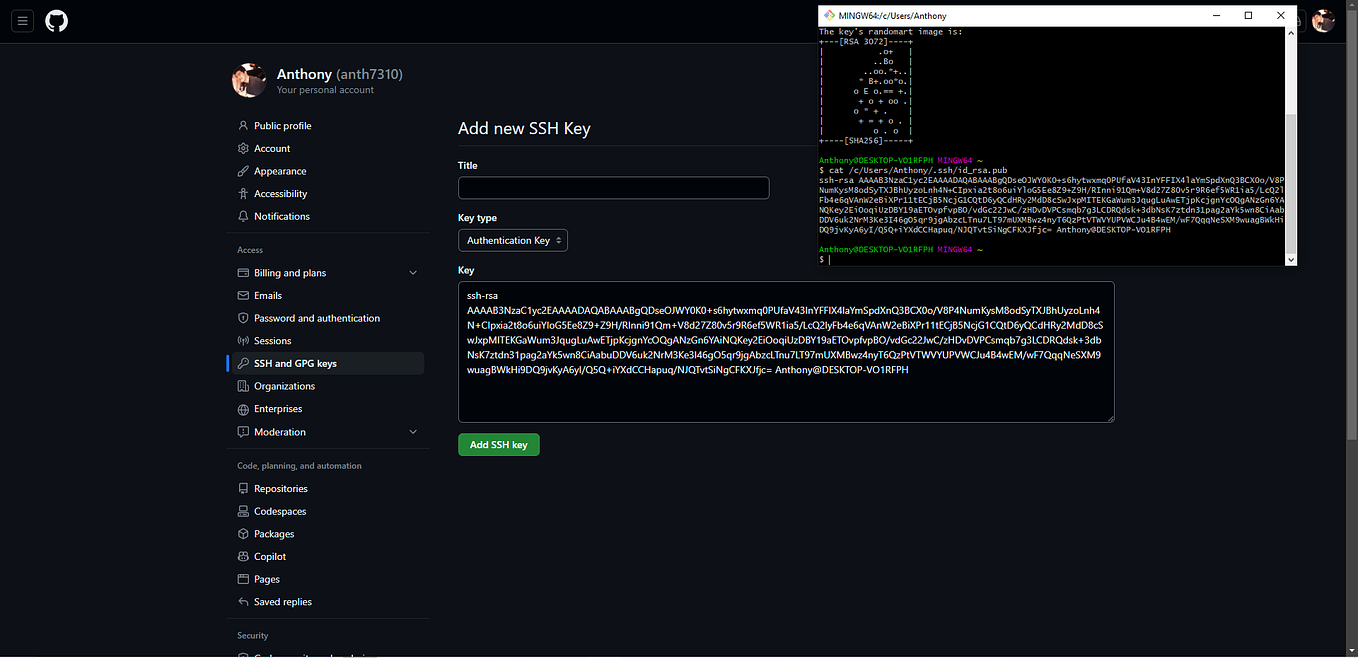Open the Key type dropdown
Viewport: 1358px width, 658px height.
512,240
